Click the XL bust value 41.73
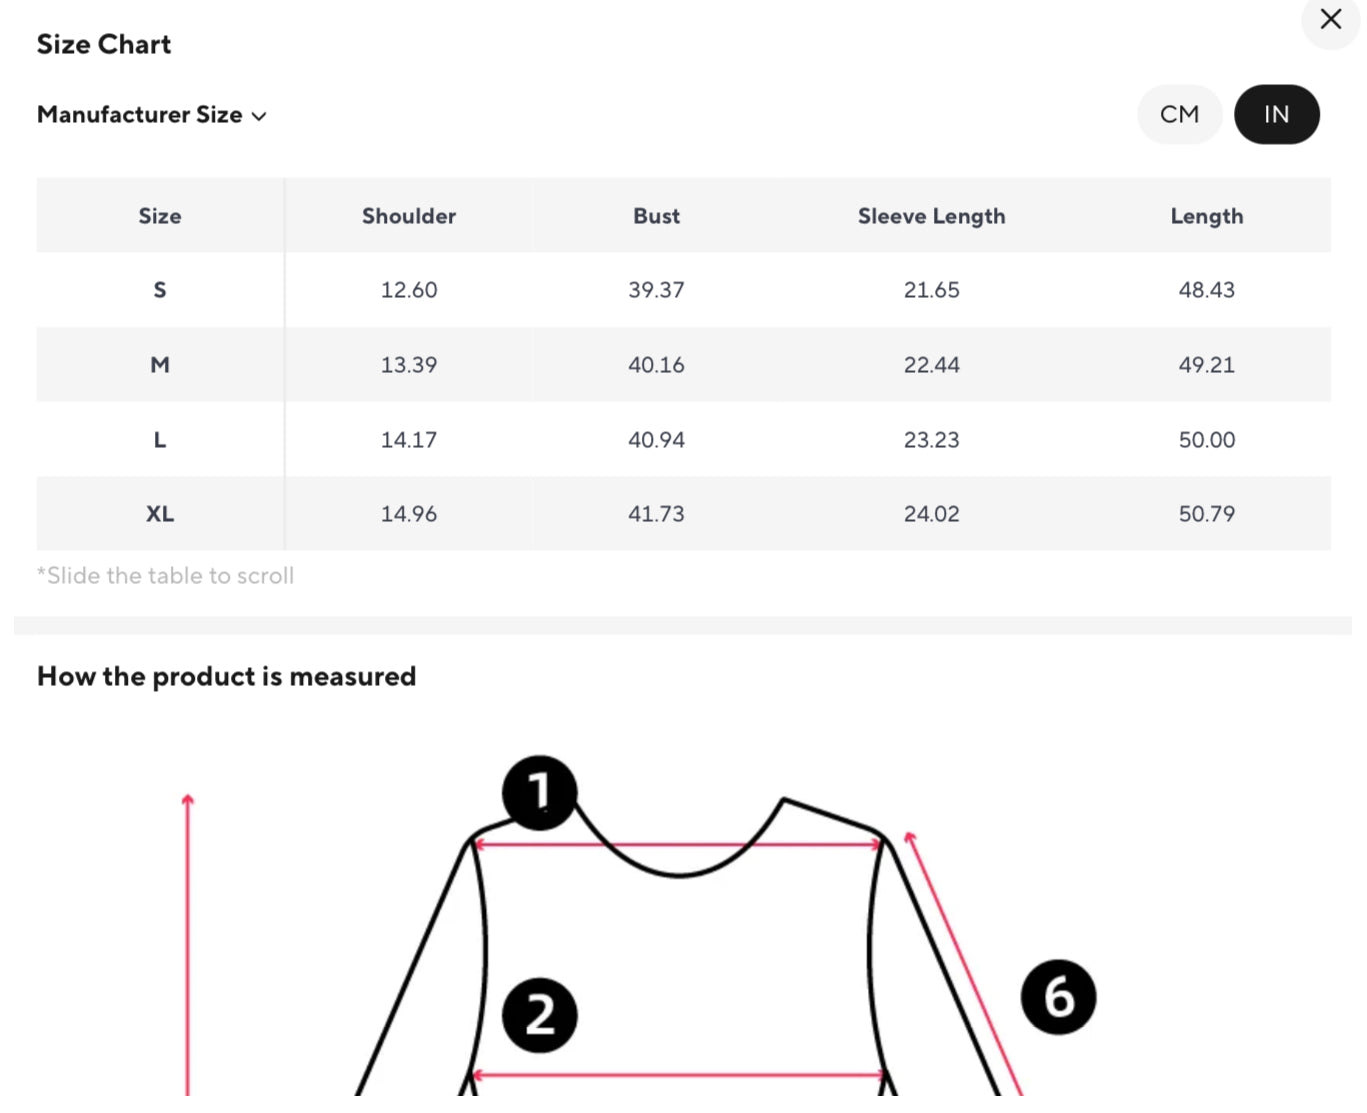Screen dimensions: 1367x1113 point(656,514)
